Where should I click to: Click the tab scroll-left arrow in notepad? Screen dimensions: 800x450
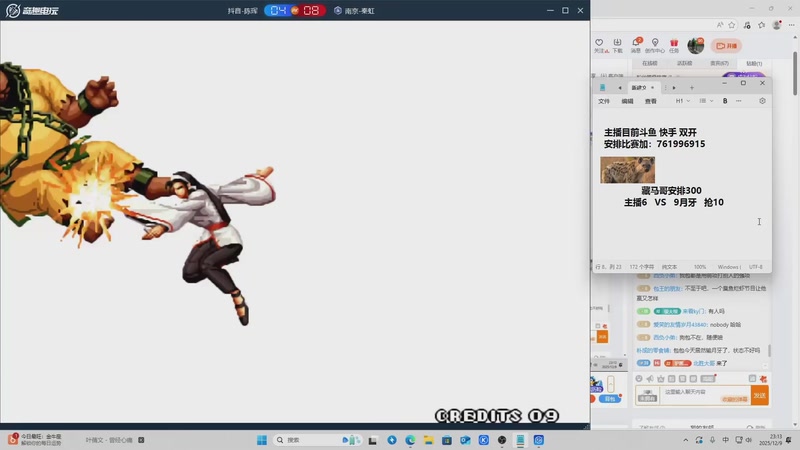click(620, 88)
